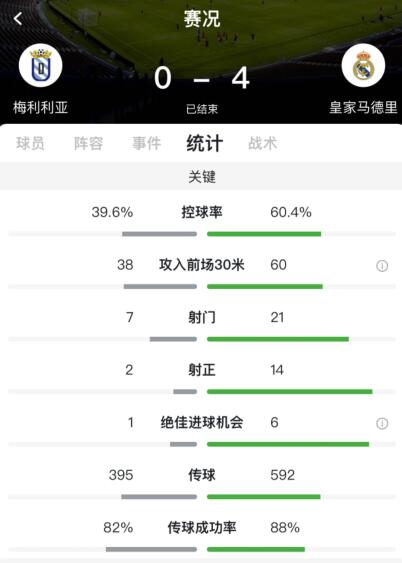Click the green 射门 bar
This screenshot has width=402, height=563.
coord(278,339)
